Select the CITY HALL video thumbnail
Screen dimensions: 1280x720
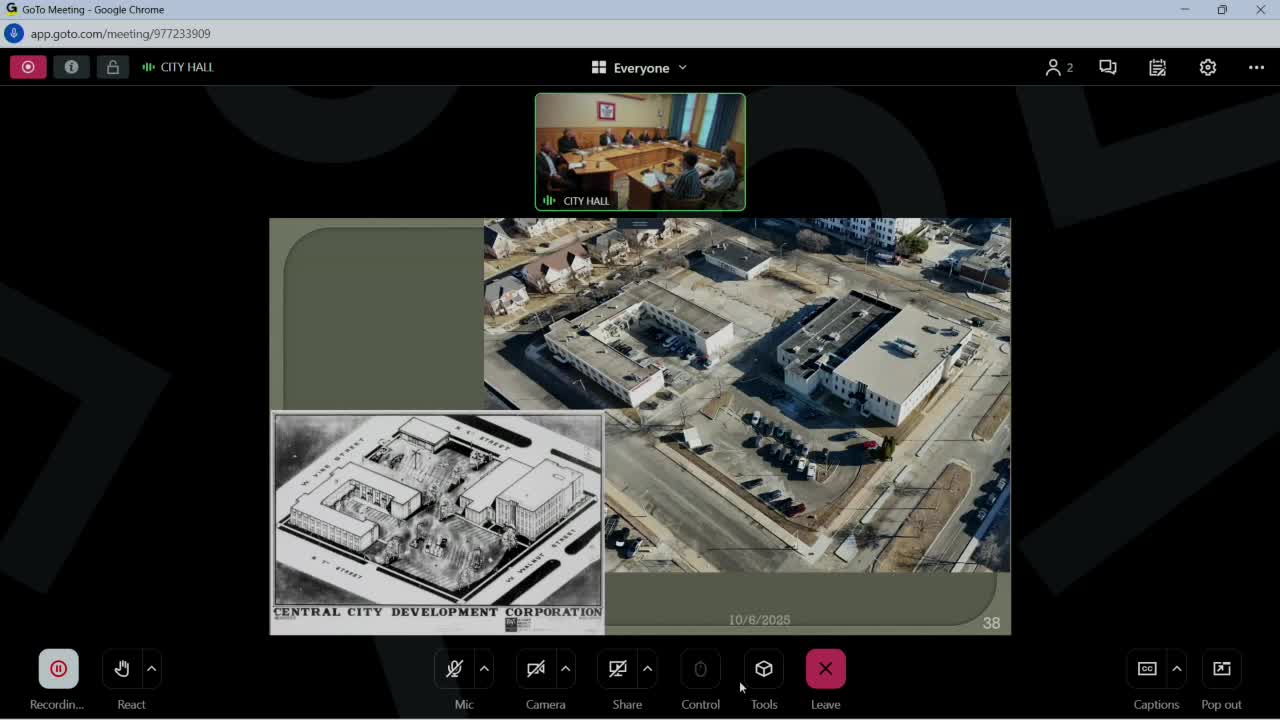coord(640,151)
